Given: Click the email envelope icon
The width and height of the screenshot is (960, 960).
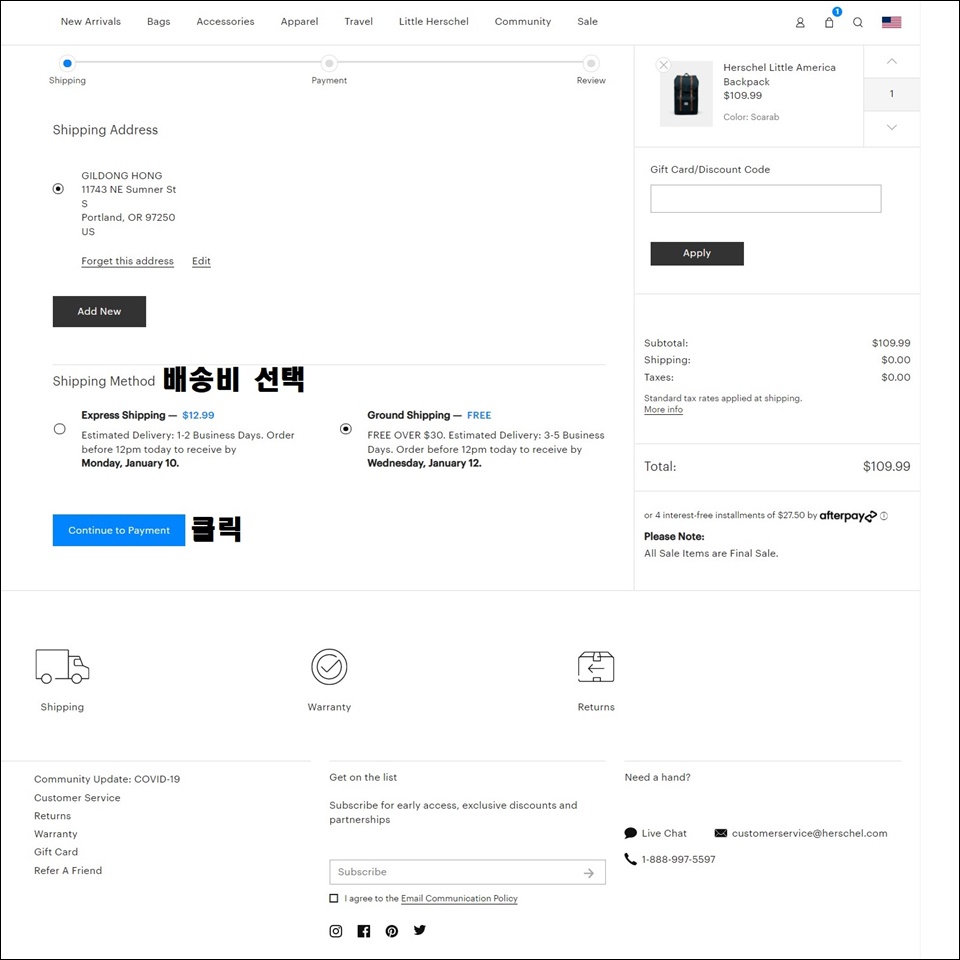Looking at the screenshot, I should (x=721, y=833).
